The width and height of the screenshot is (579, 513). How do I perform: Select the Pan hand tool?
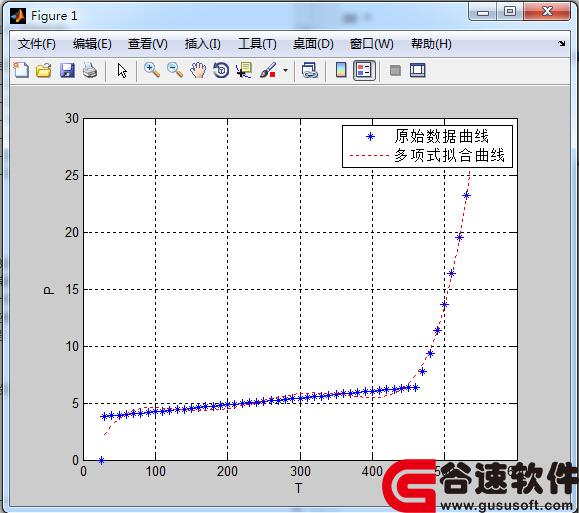click(x=198, y=70)
